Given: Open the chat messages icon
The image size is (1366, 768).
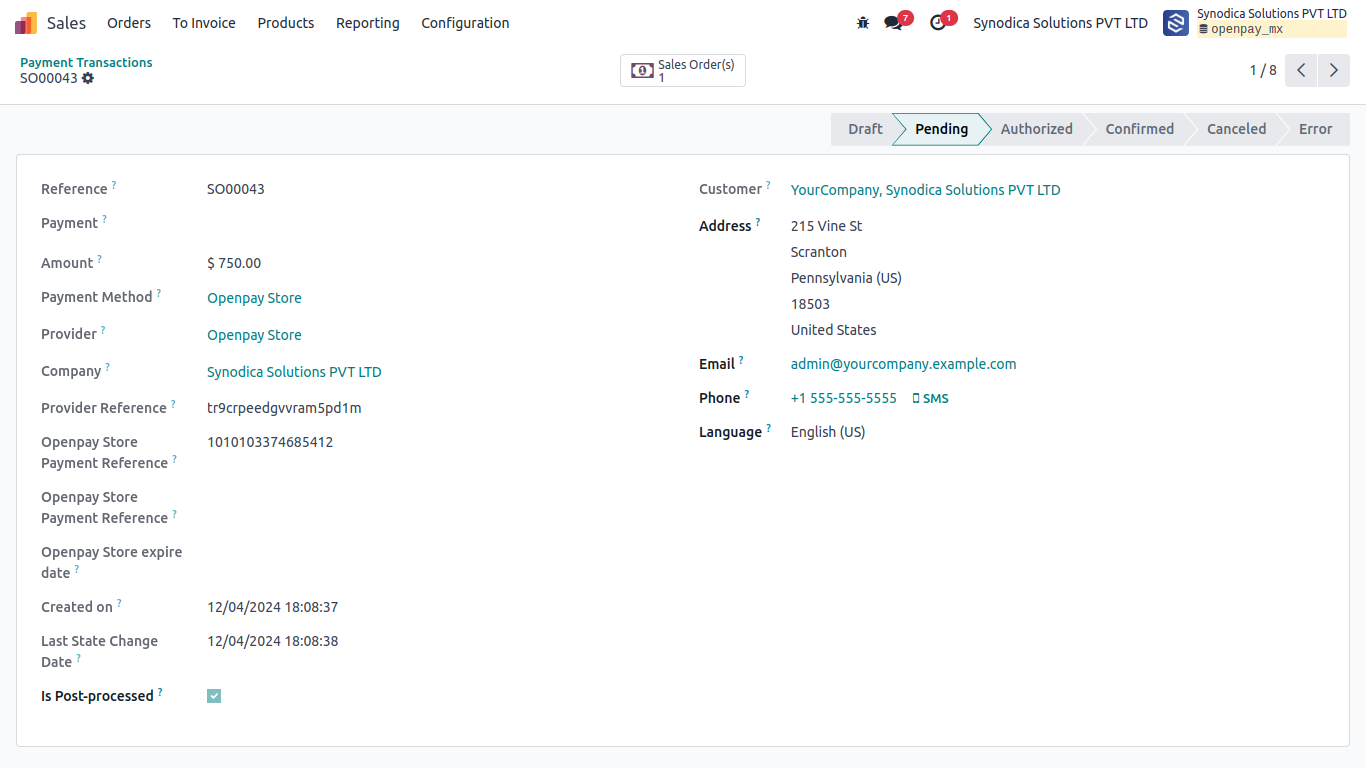Looking at the screenshot, I should 894,22.
